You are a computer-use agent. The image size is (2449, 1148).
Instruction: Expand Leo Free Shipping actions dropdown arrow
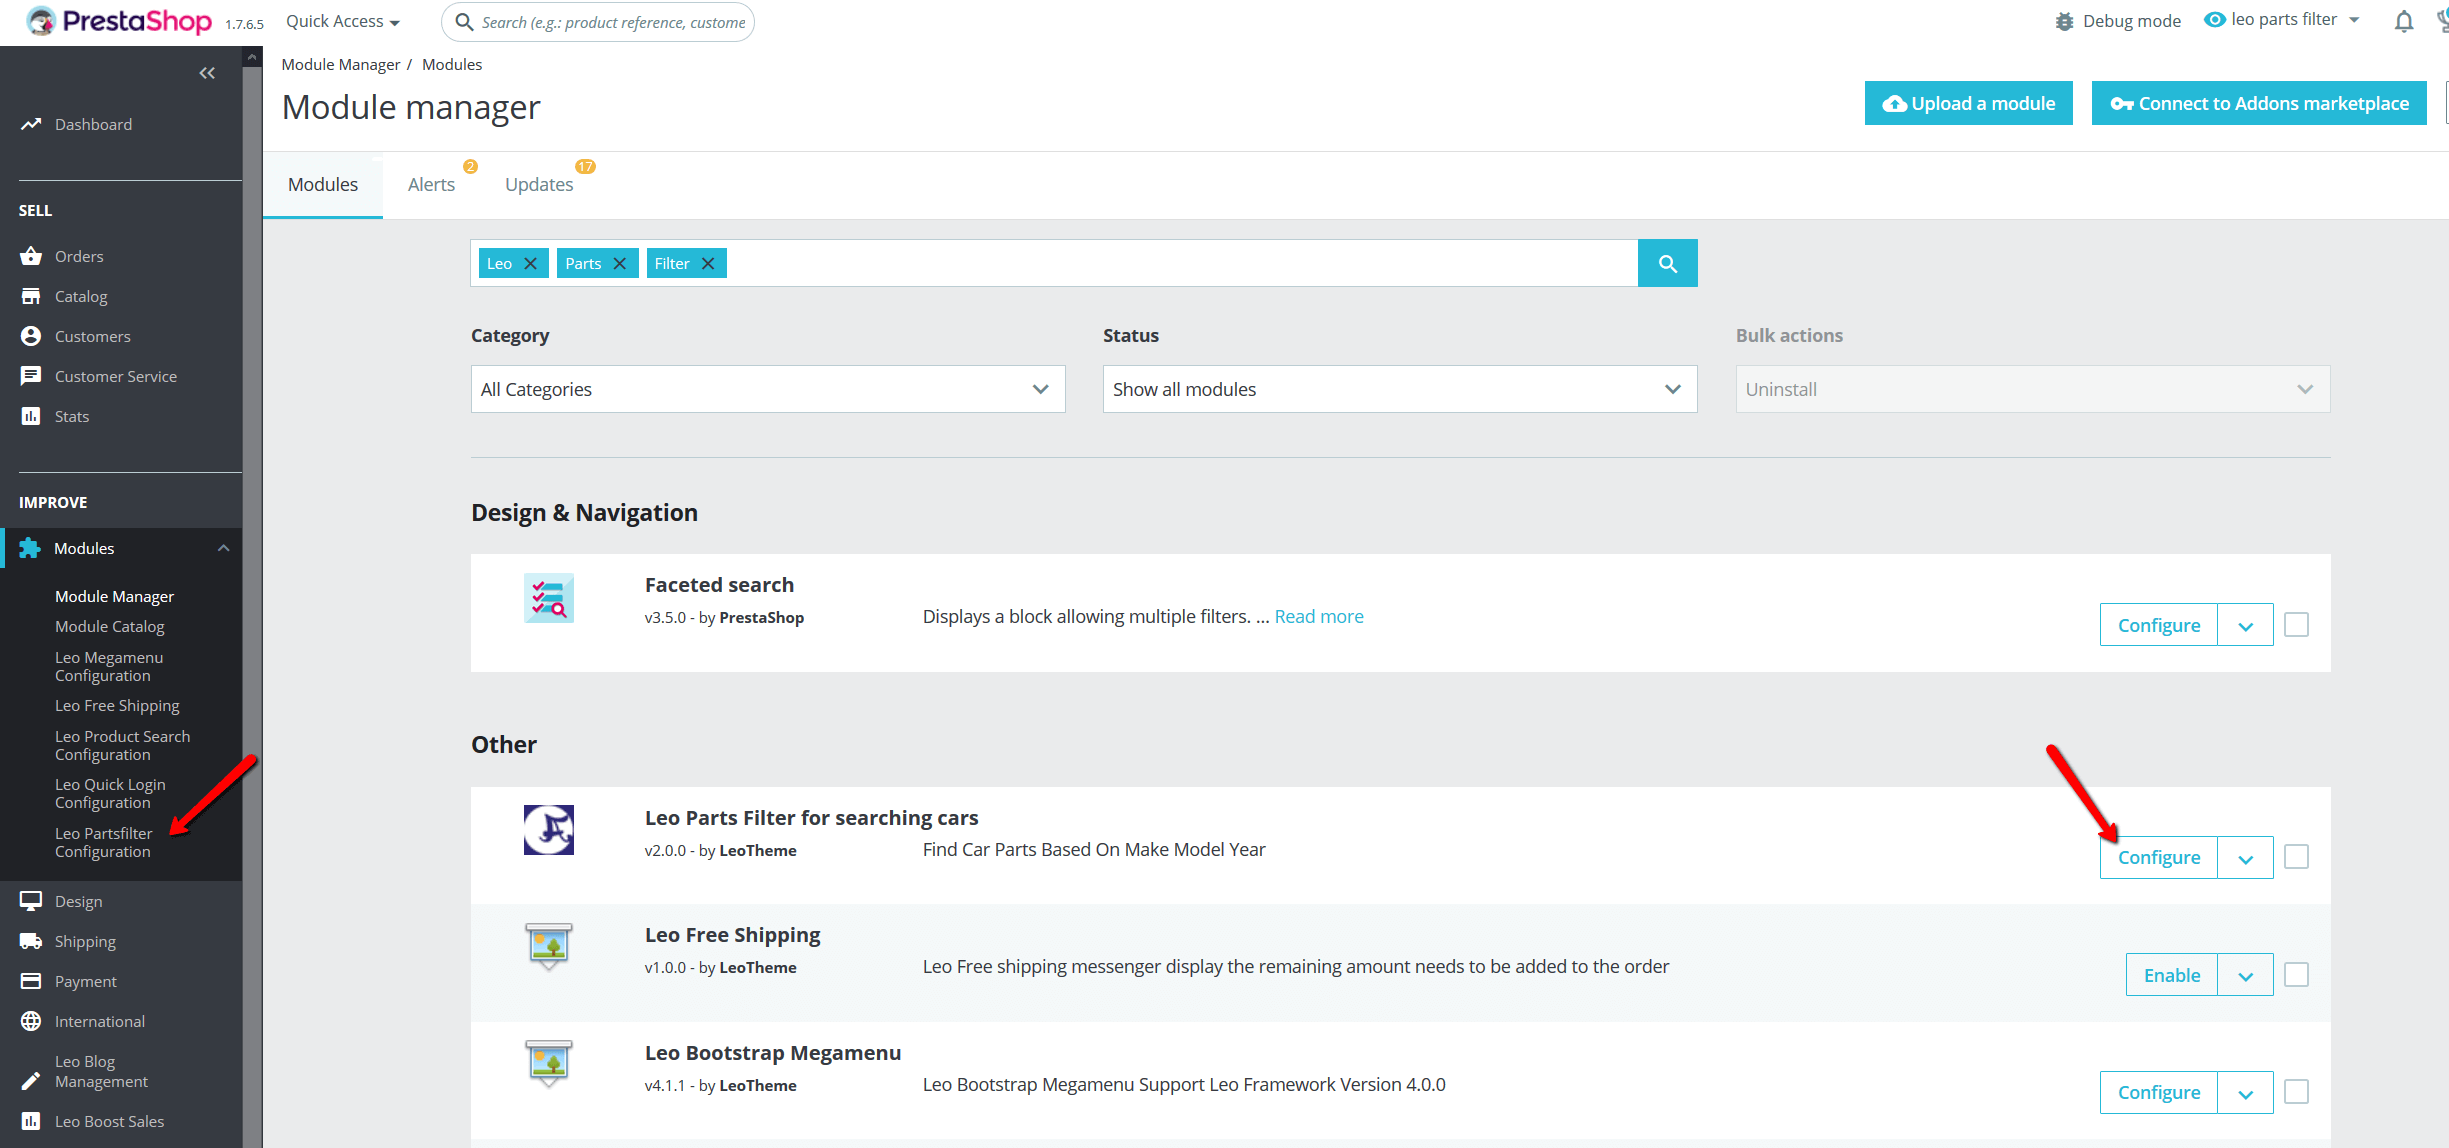pos(2245,976)
